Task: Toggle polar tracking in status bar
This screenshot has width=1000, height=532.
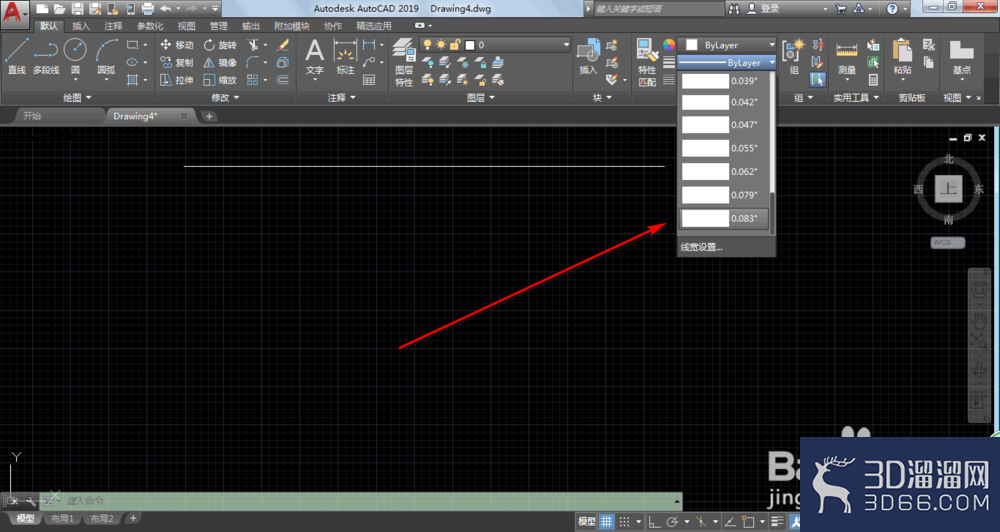Action: (672, 521)
